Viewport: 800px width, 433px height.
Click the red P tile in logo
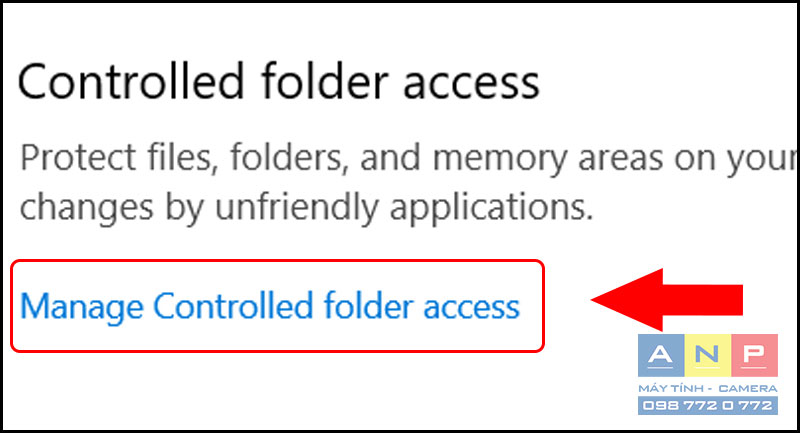pos(754,355)
